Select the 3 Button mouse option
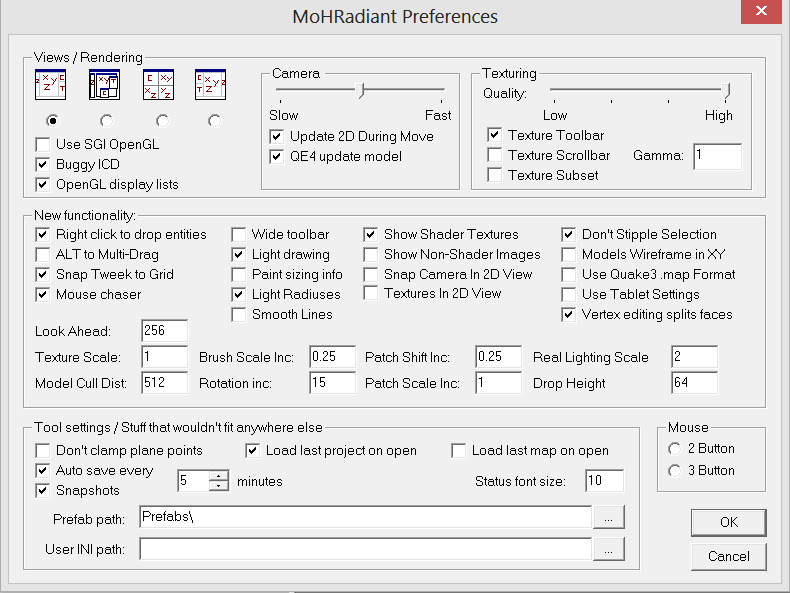The height and width of the screenshot is (593, 790). 673,470
